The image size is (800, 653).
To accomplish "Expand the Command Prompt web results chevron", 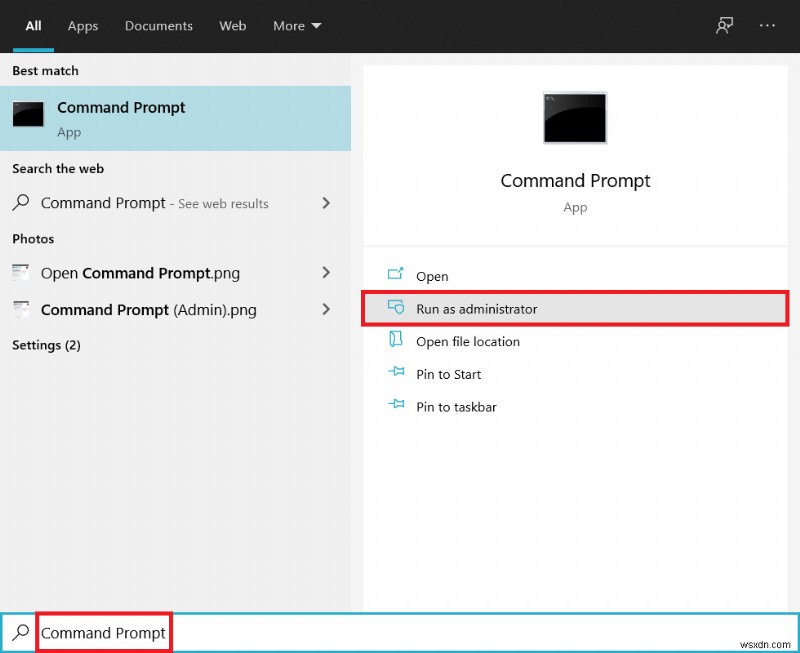I will point(326,203).
